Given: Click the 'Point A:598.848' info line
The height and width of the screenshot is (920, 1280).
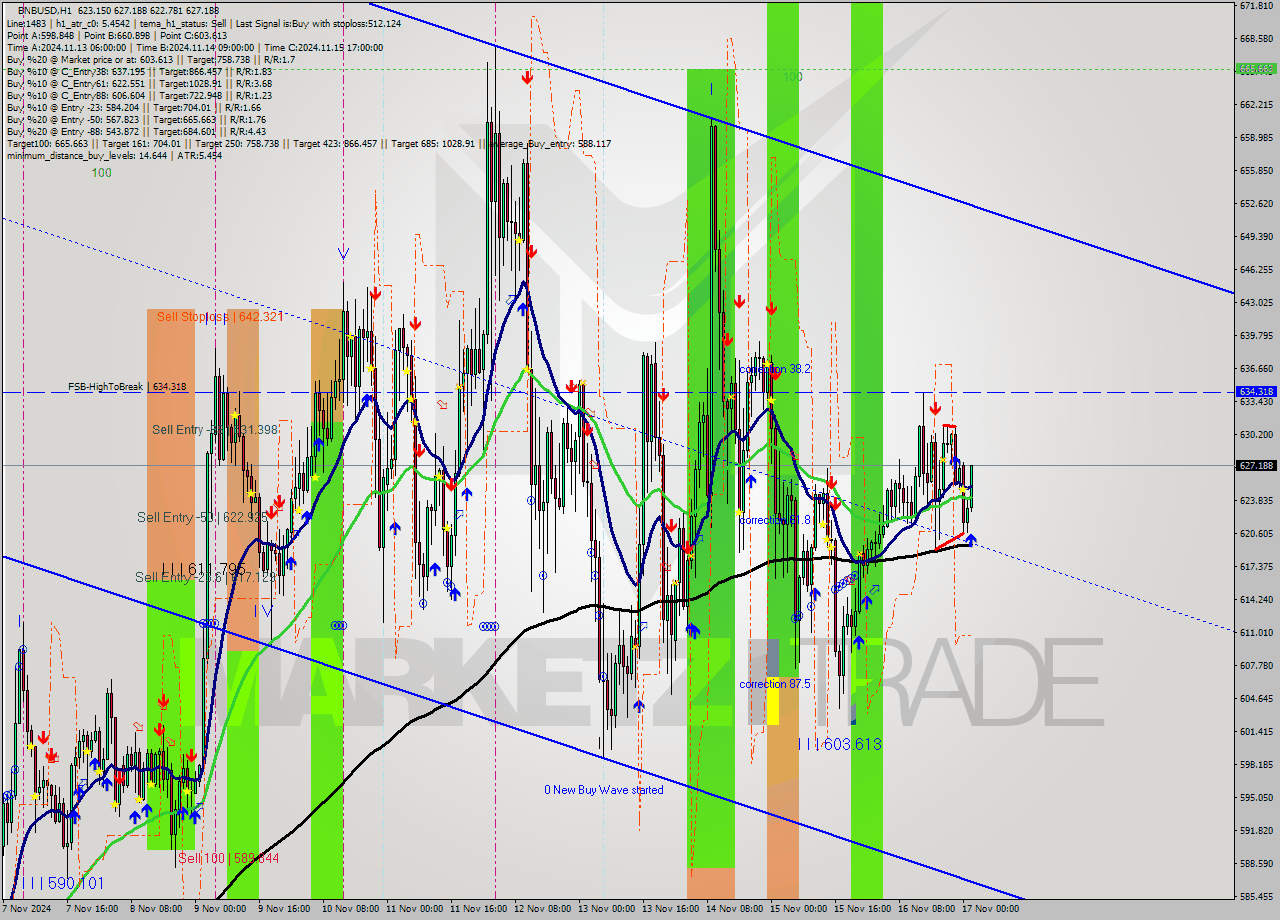Looking at the screenshot, I should (118, 35).
